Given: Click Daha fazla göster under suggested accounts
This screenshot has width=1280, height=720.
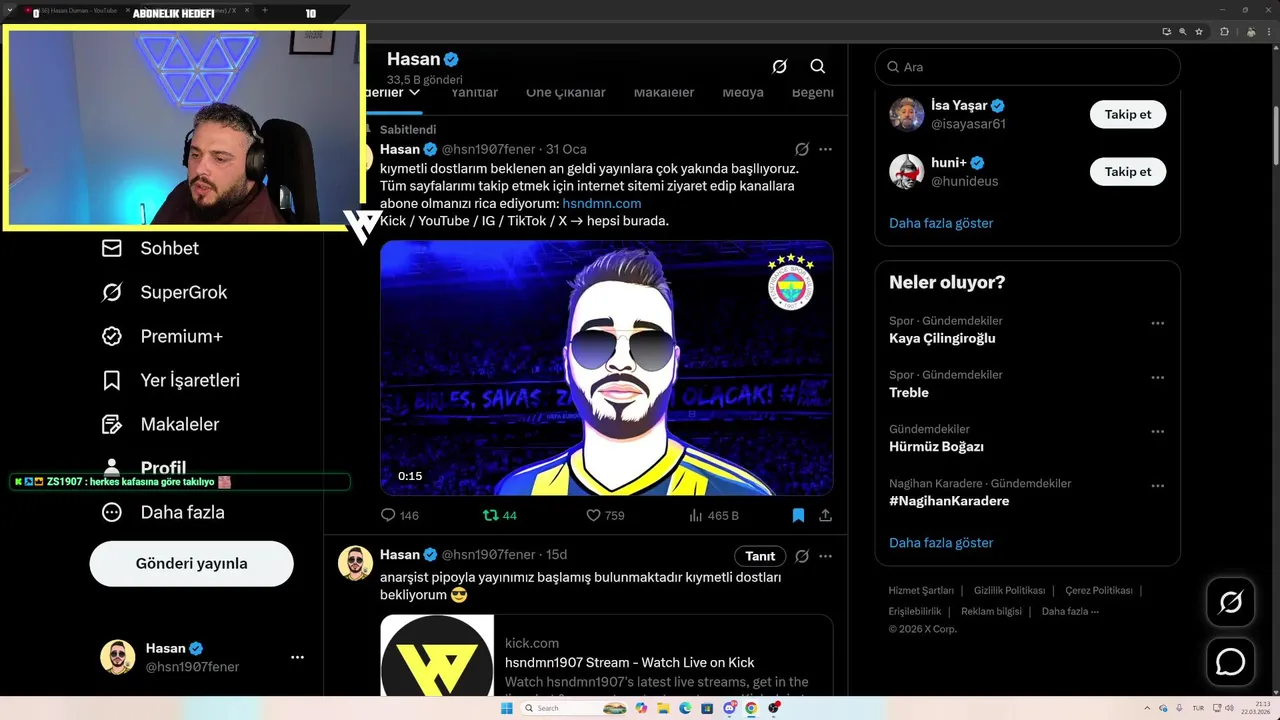Looking at the screenshot, I should [x=941, y=223].
